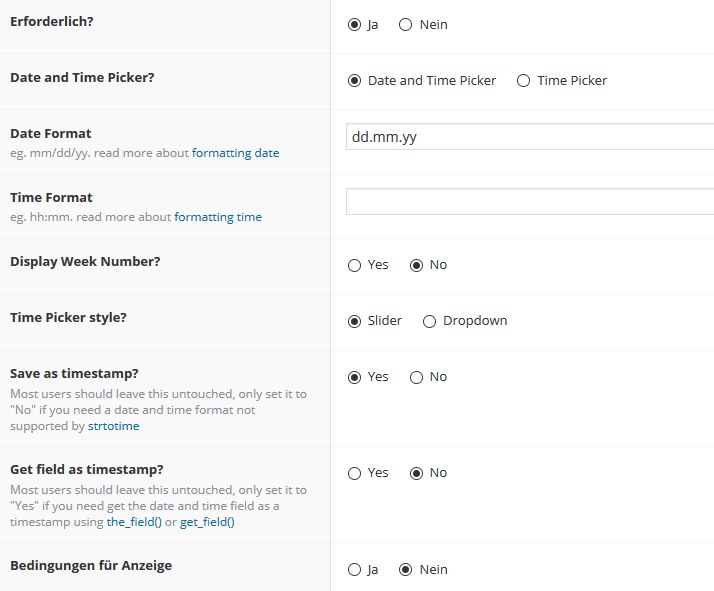Select 'No' for Get field as timestamp
Image resolution: width=714 pixels, height=591 pixels.
click(x=416, y=473)
